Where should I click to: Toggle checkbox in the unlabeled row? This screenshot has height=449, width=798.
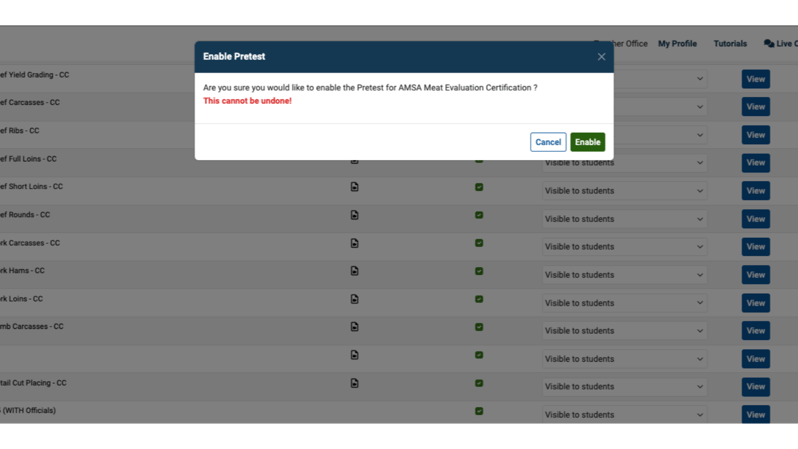[479, 355]
